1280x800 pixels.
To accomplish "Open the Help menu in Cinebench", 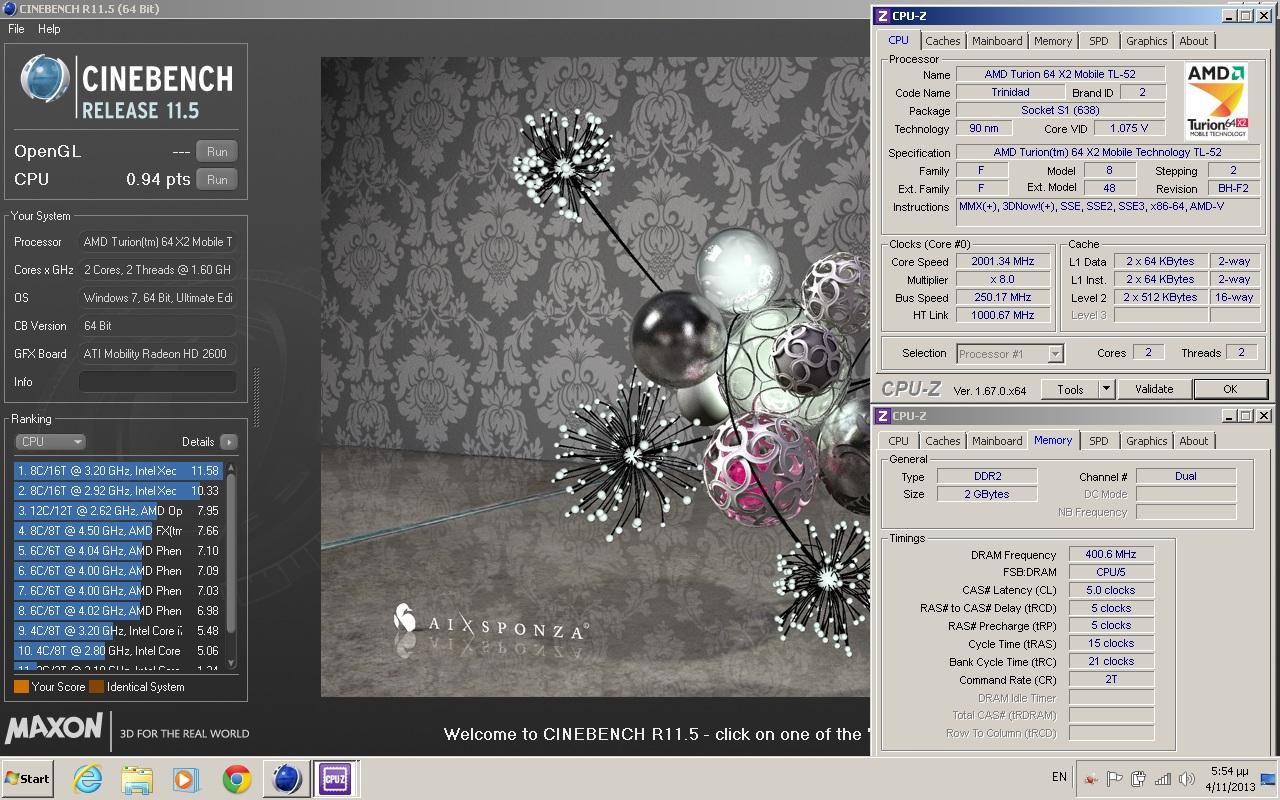I will (x=49, y=29).
